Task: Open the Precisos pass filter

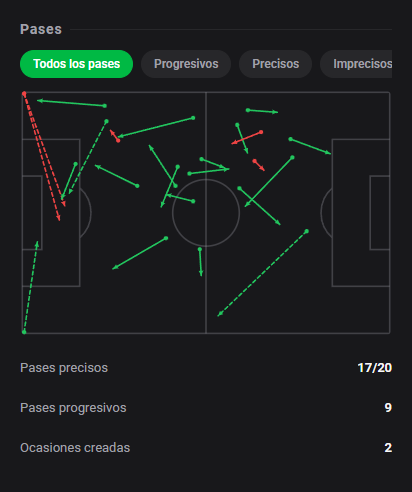Action: (275, 64)
